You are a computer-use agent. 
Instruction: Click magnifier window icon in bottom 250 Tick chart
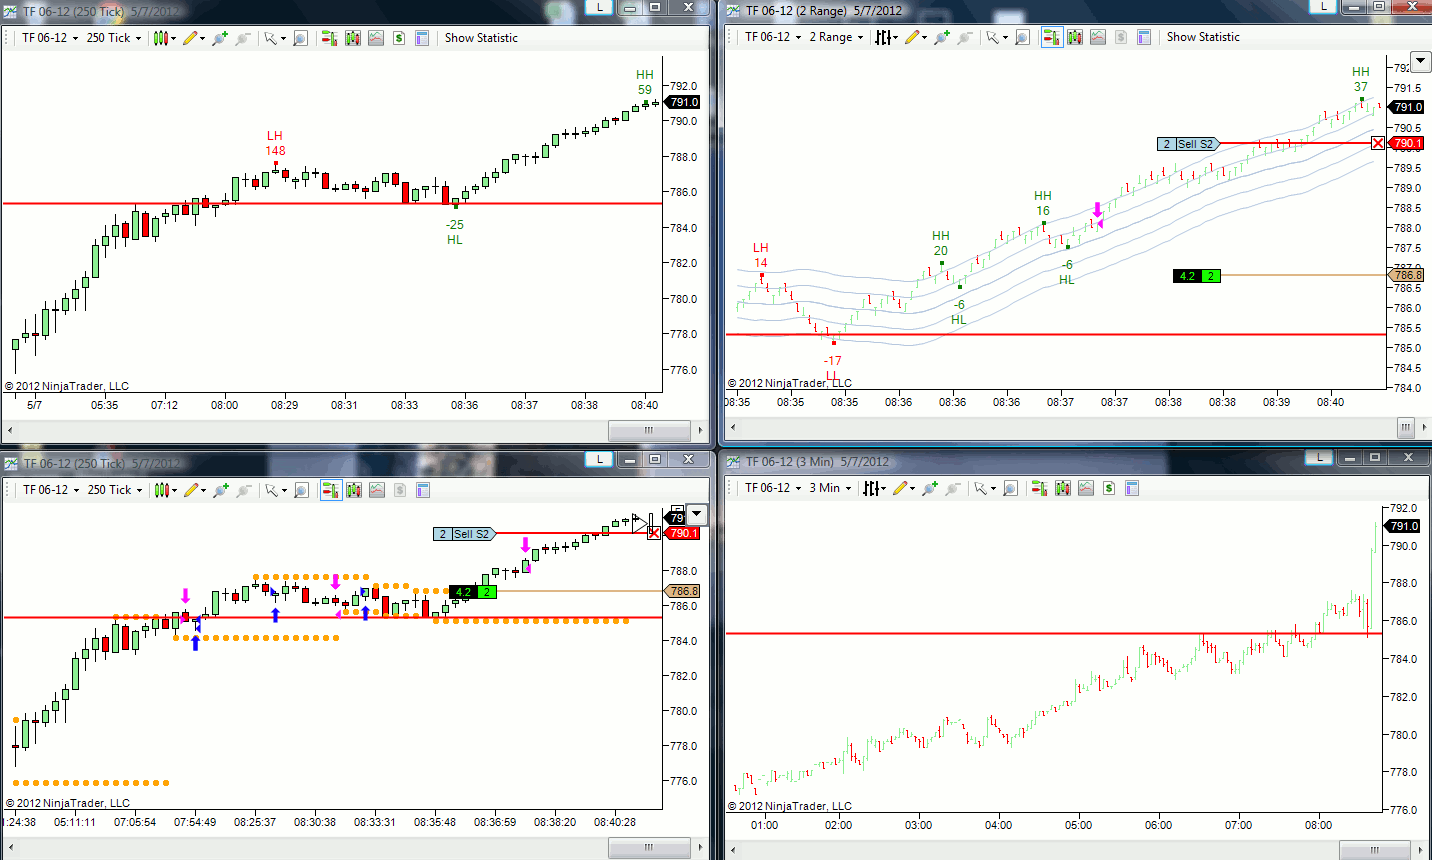pos(301,490)
